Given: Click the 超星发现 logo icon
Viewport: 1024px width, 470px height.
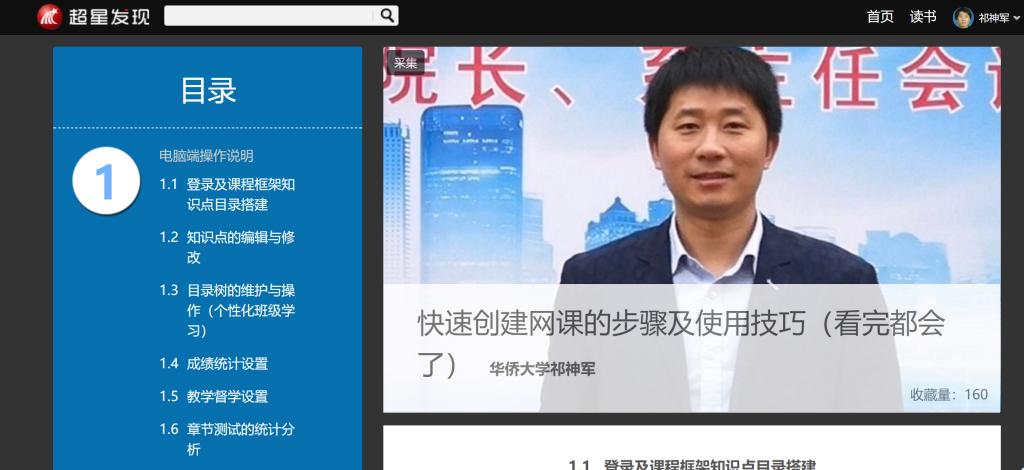Looking at the screenshot, I should (50, 16).
